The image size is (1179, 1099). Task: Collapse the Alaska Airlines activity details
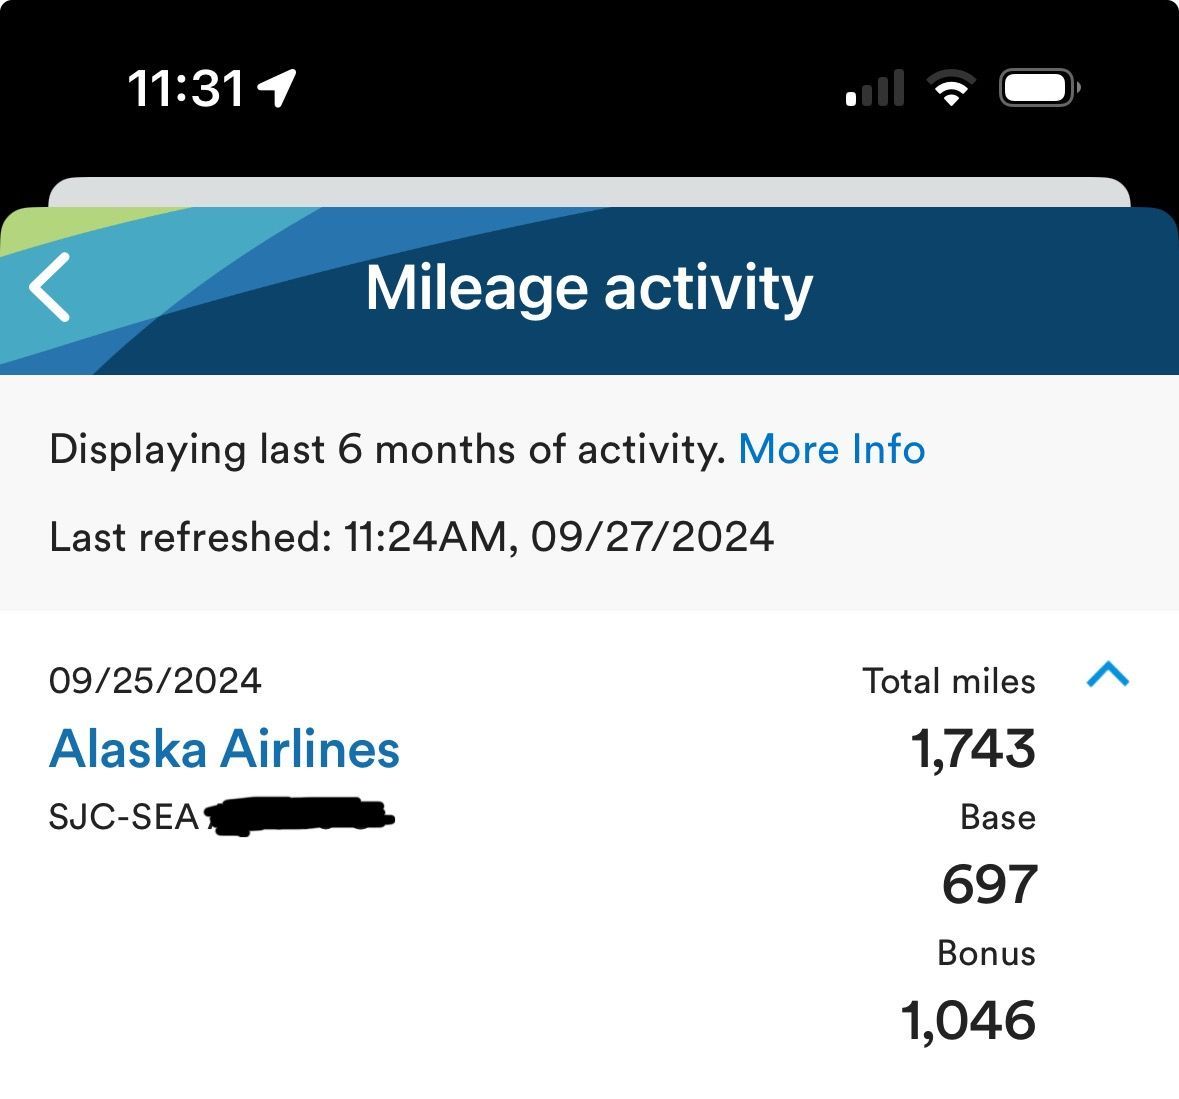[x=1107, y=677]
